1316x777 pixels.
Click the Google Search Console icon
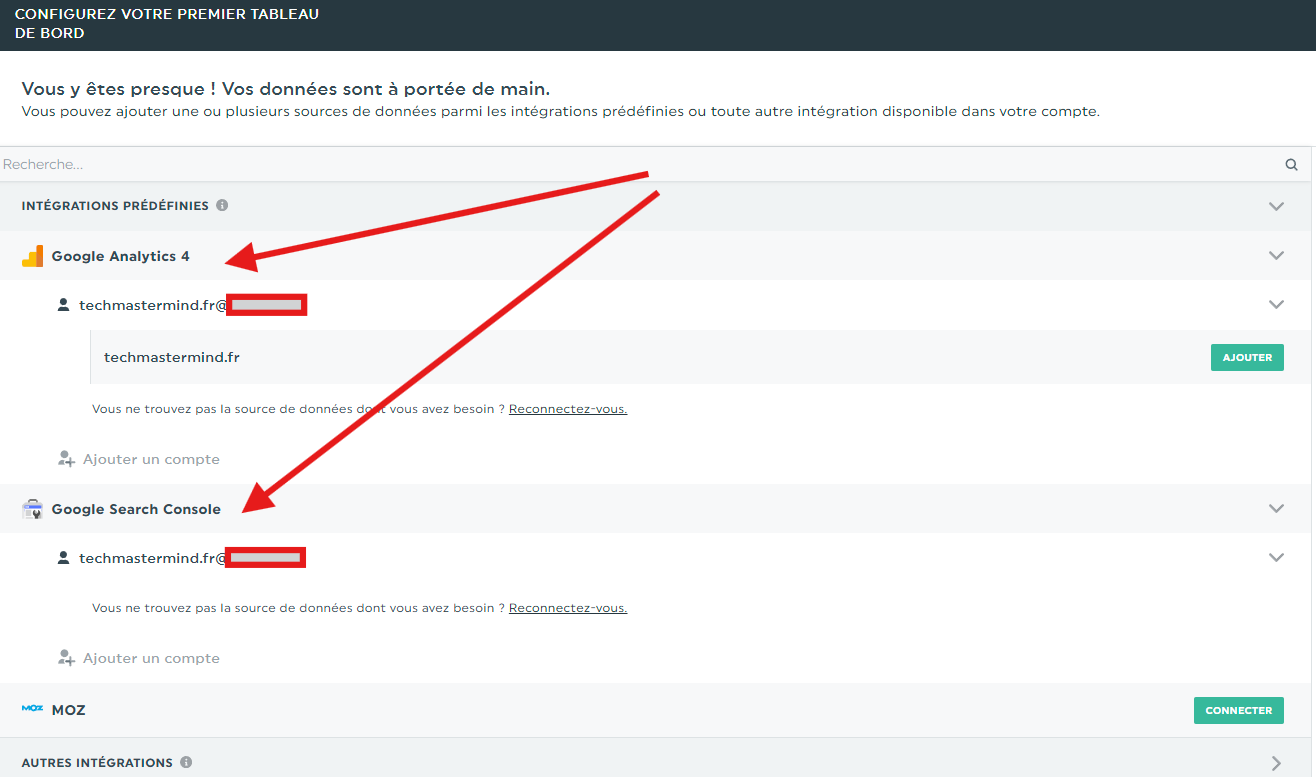32,508
